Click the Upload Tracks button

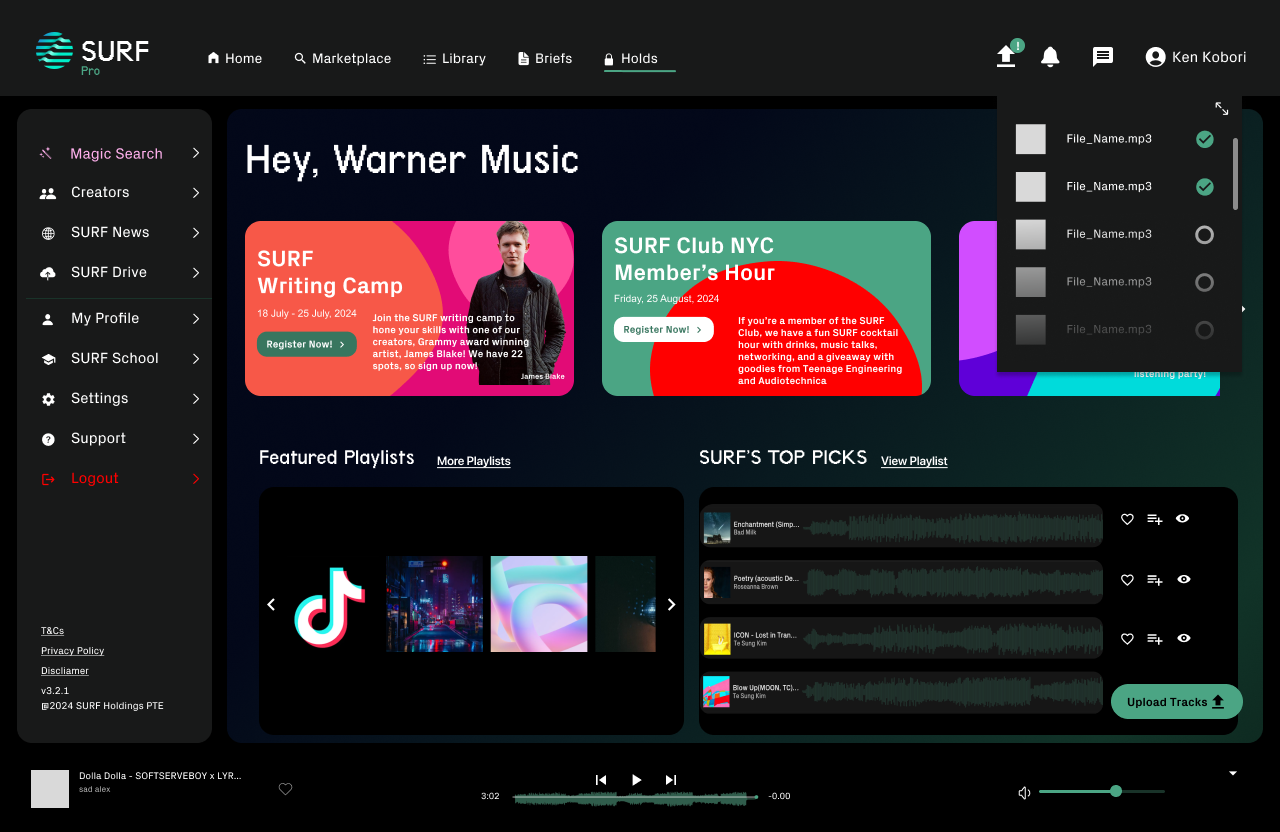coord(1177,702)
